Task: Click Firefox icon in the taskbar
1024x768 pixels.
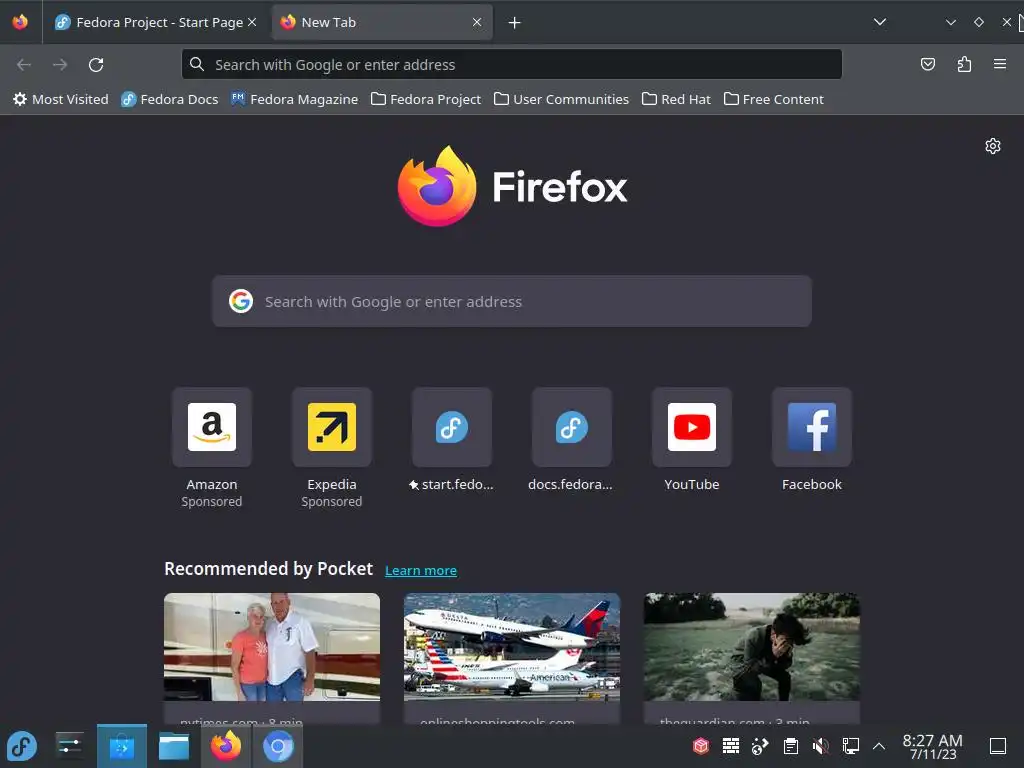Action: (x=226, y=746)
